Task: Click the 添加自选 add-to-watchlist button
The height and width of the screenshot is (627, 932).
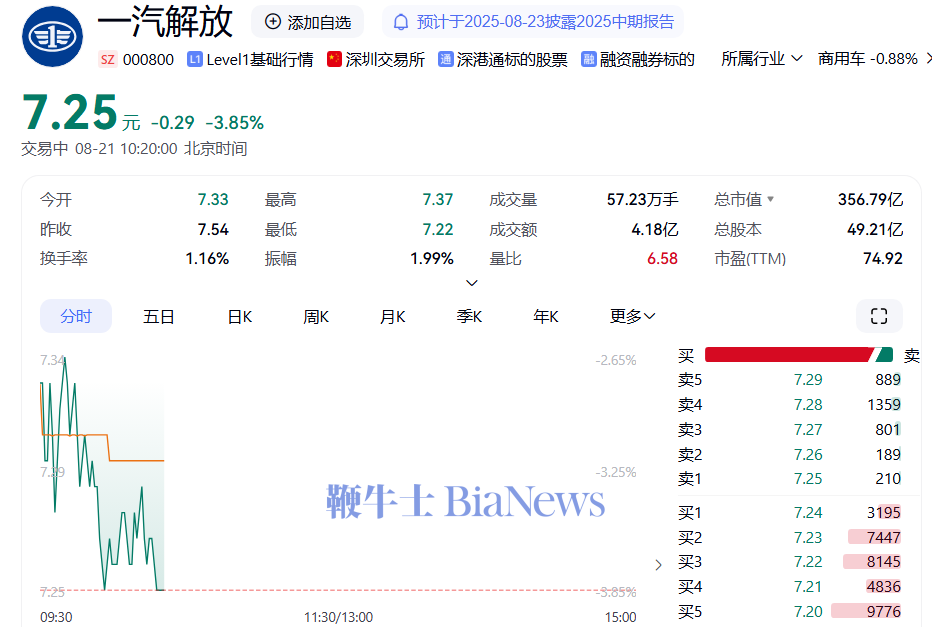Action: pos(307,22)
